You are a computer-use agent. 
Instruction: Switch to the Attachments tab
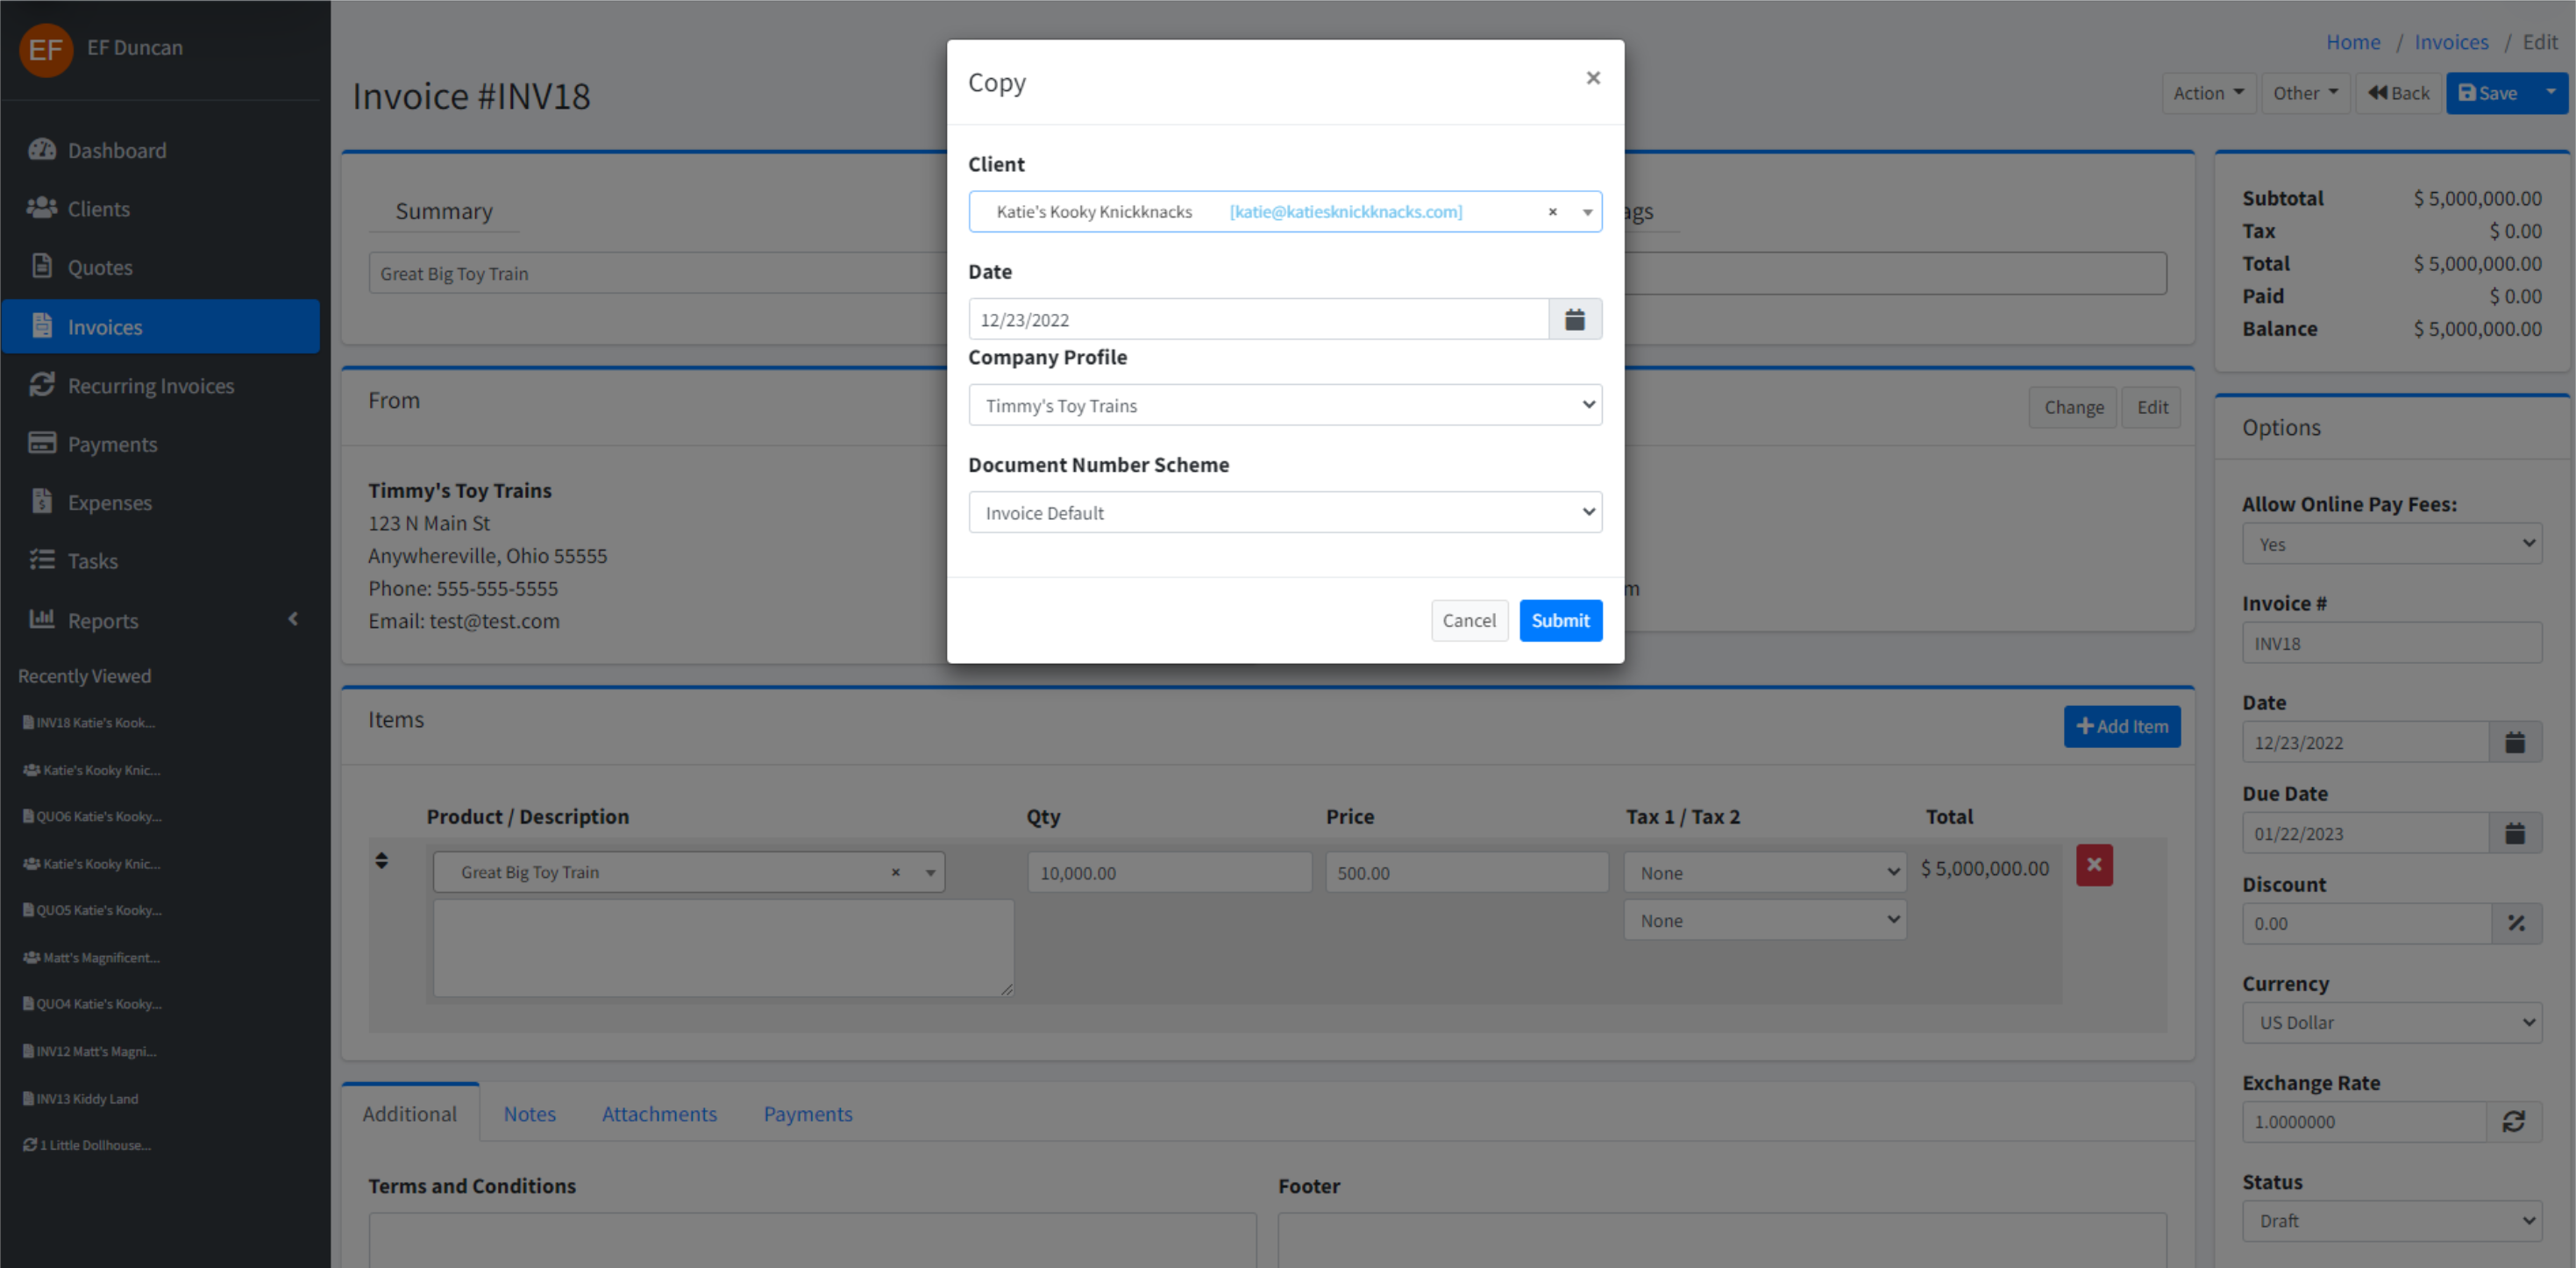(x=659, y=1114)
